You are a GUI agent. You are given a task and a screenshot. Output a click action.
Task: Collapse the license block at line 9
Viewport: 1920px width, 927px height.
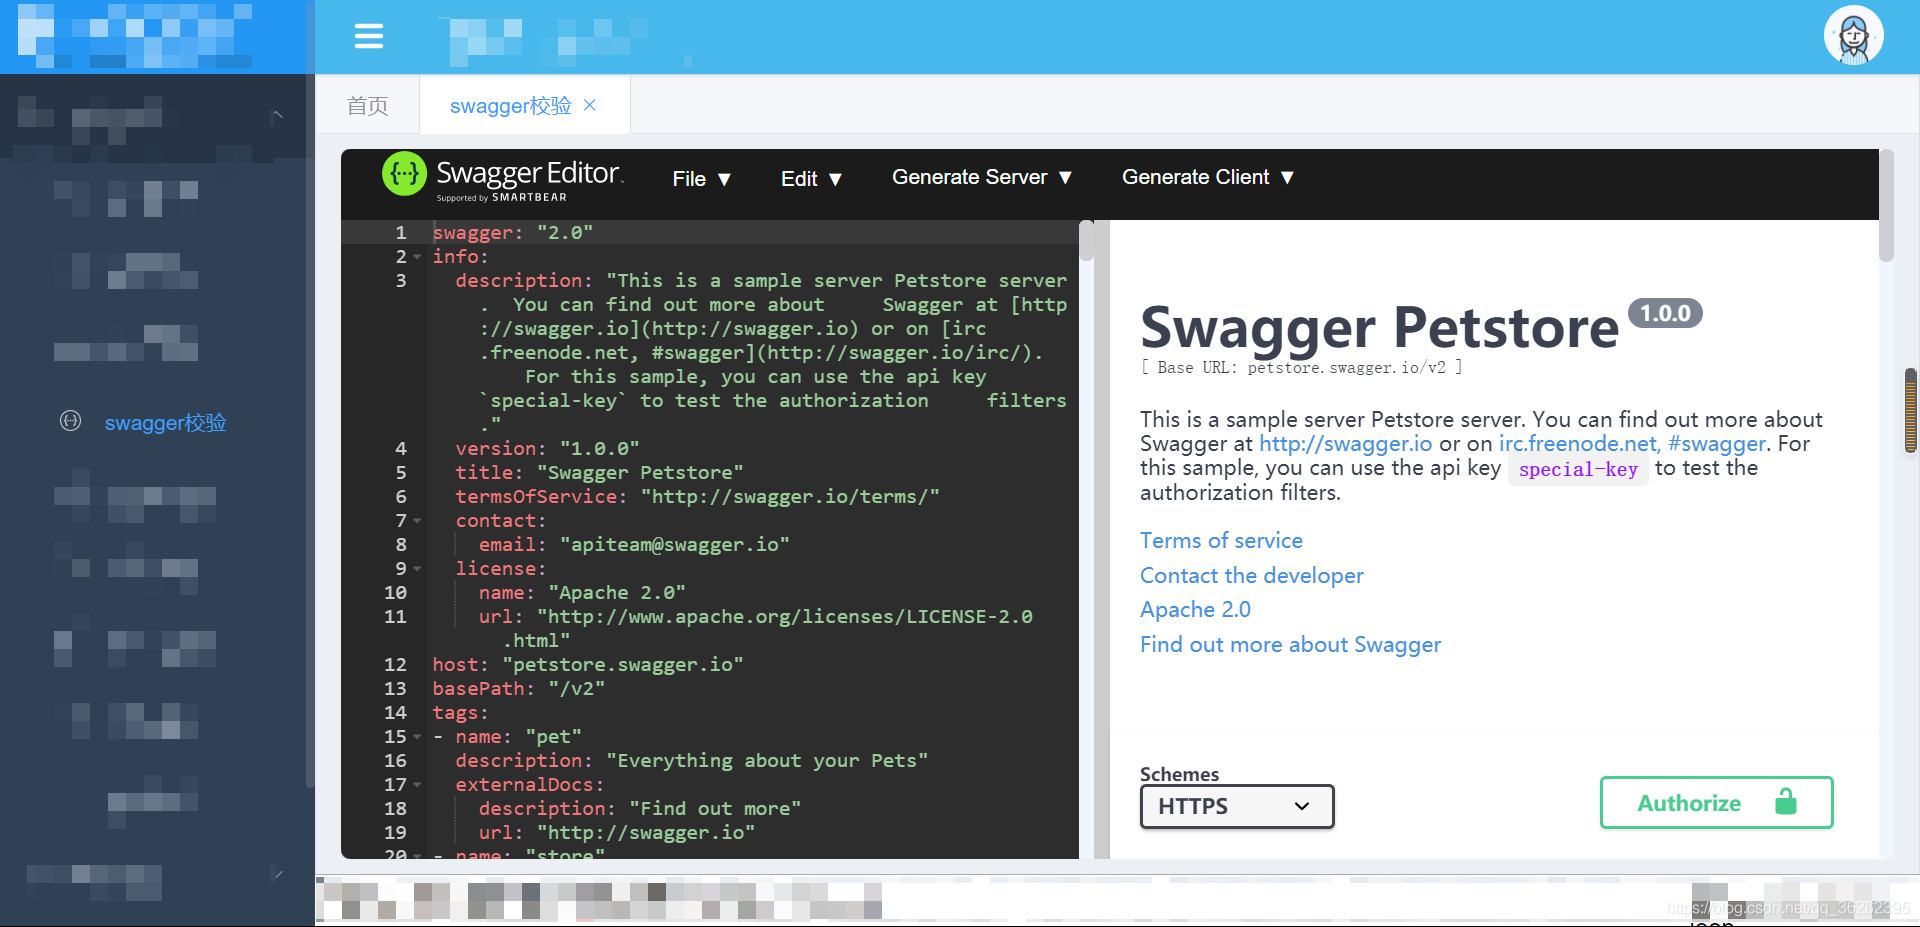(x=417, y=569)
